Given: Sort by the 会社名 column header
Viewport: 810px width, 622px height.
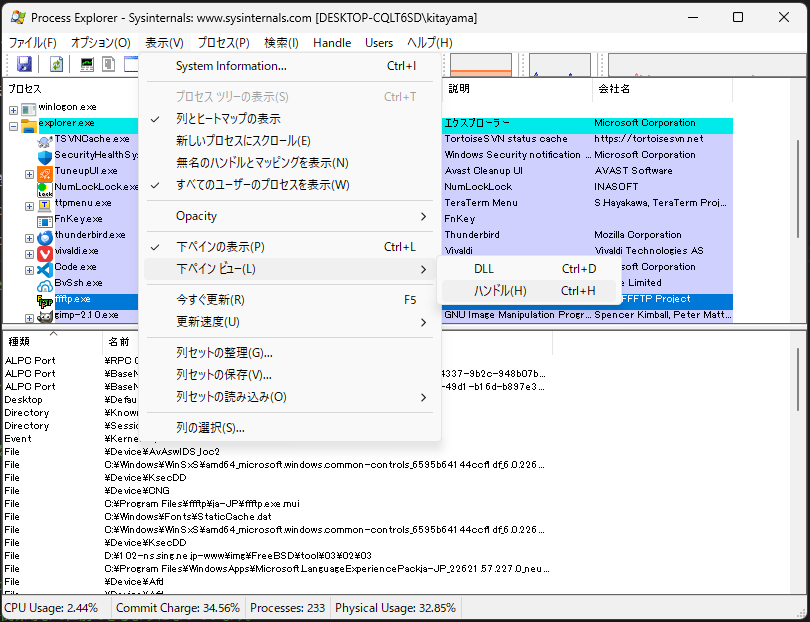Looking at the screenshot, I should tap(663, 89).
